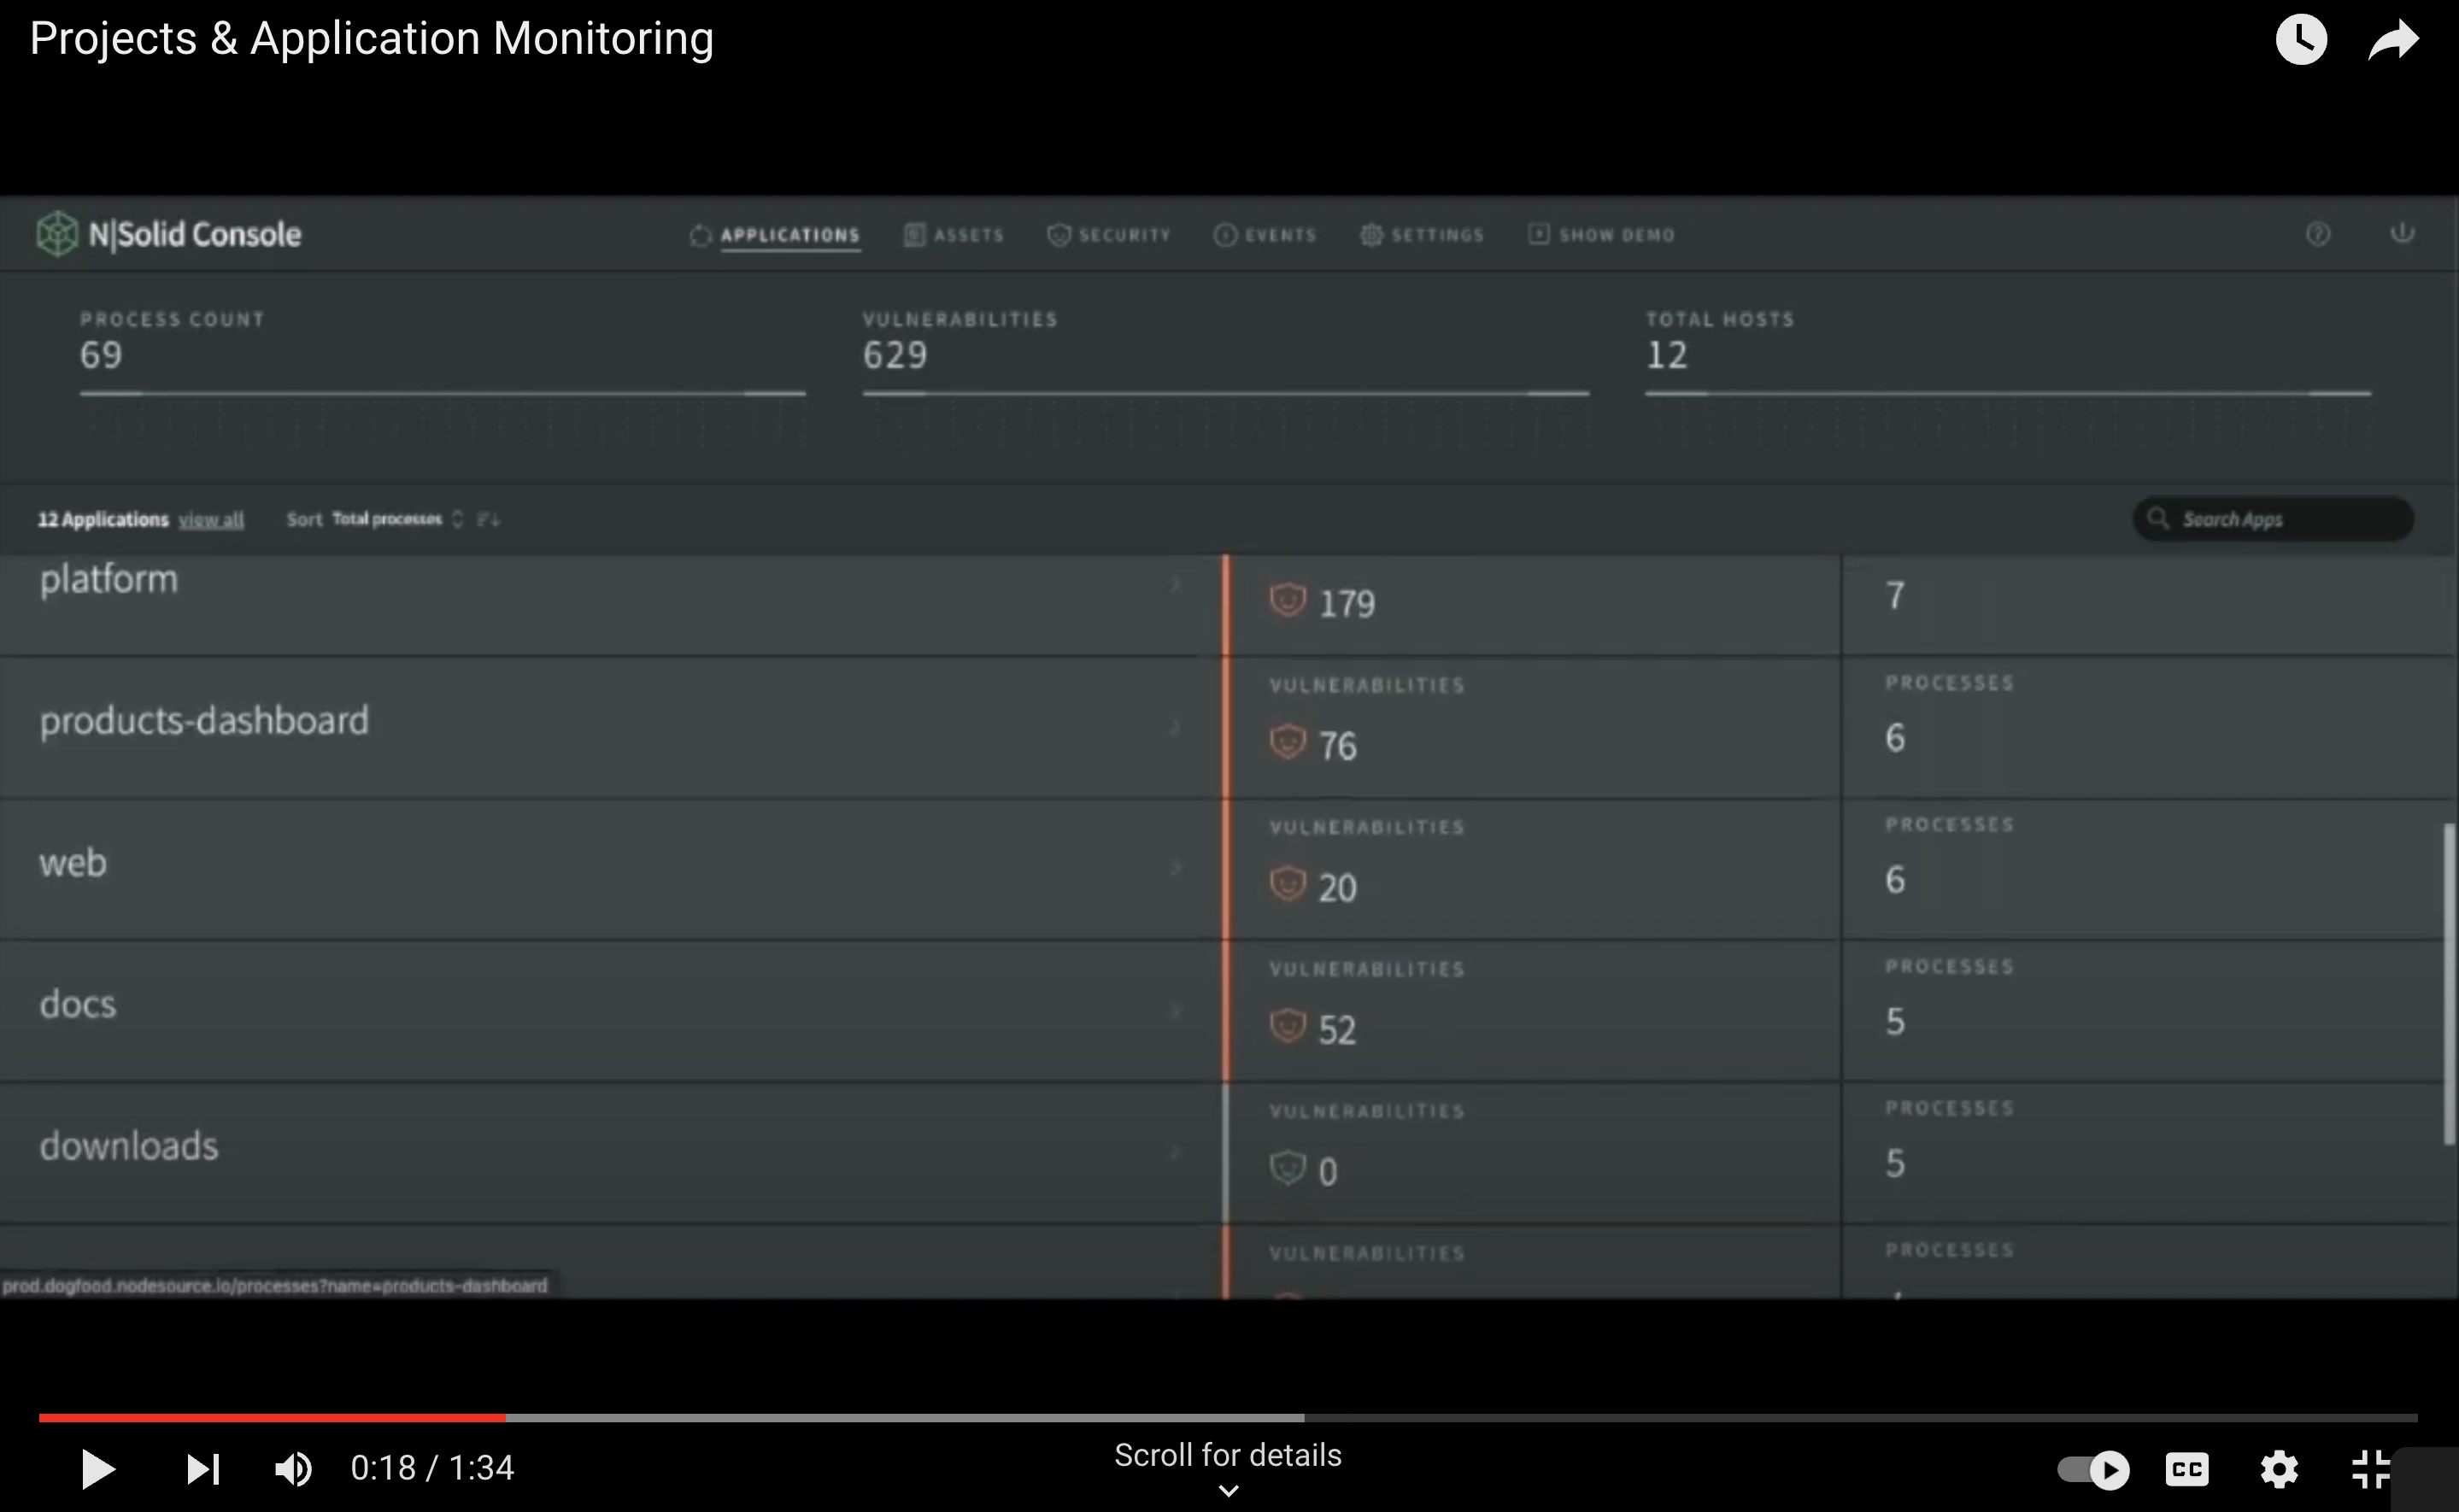Click the Watch Later clock icon
Viewport: 2459px width, 1512px height.
click(2301, 40)
